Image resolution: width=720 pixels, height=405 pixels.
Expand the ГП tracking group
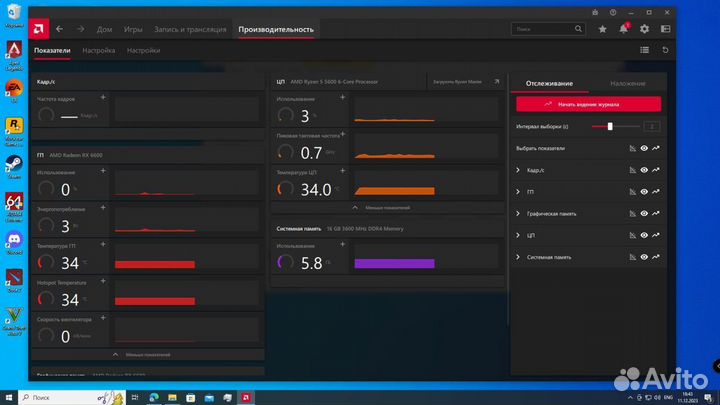(518, 191)
